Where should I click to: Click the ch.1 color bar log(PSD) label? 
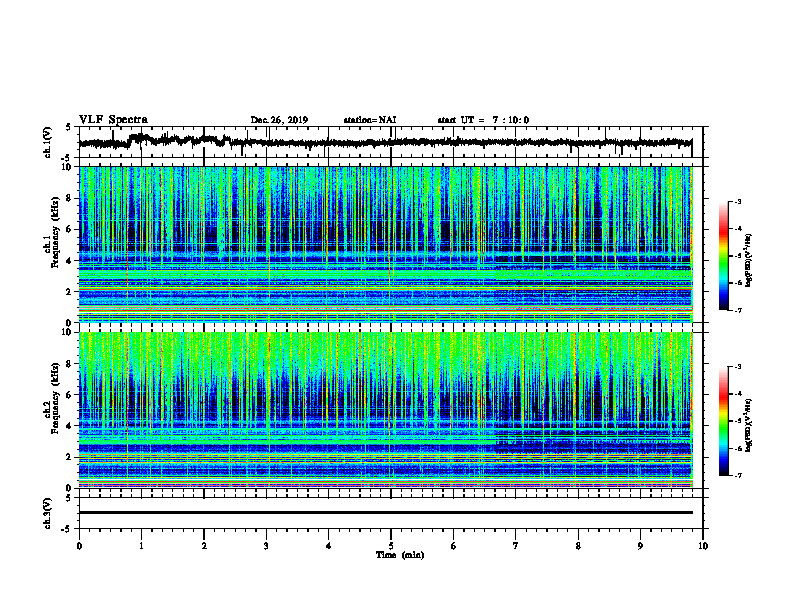[x=749, y=260]
